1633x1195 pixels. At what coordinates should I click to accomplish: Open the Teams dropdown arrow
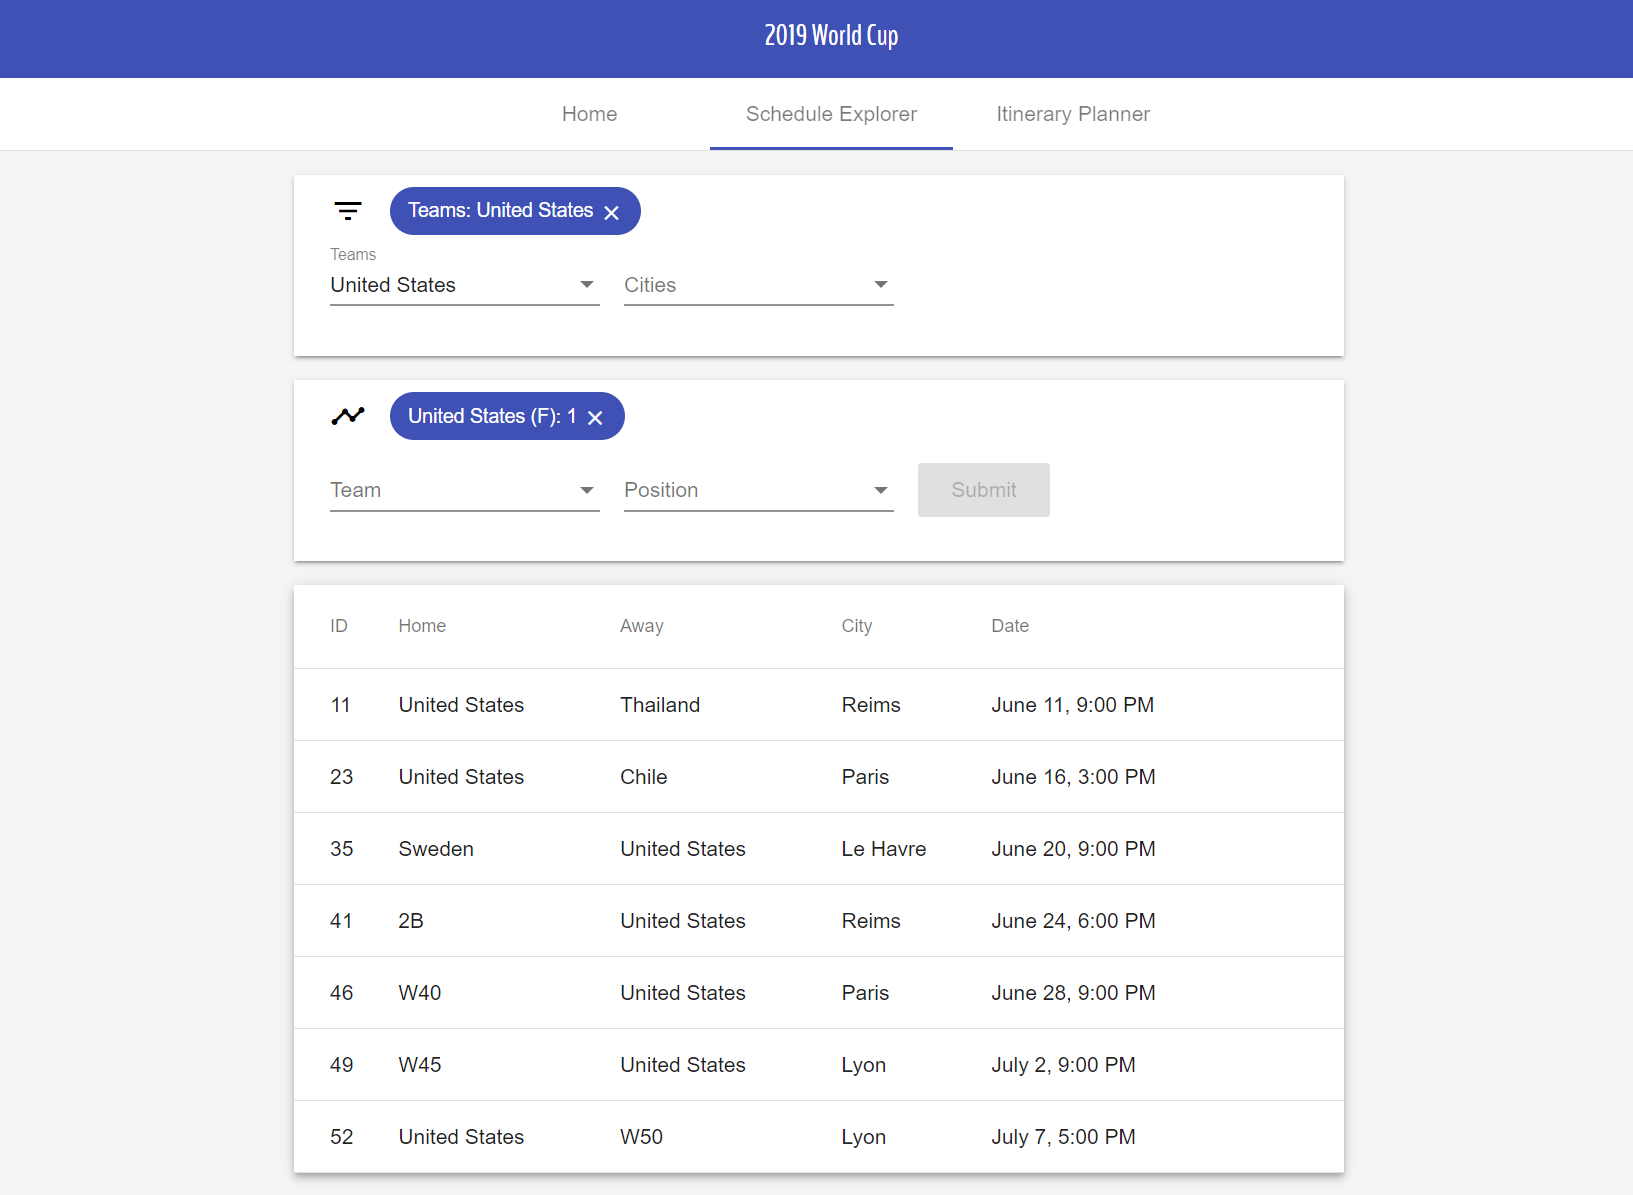587,285
